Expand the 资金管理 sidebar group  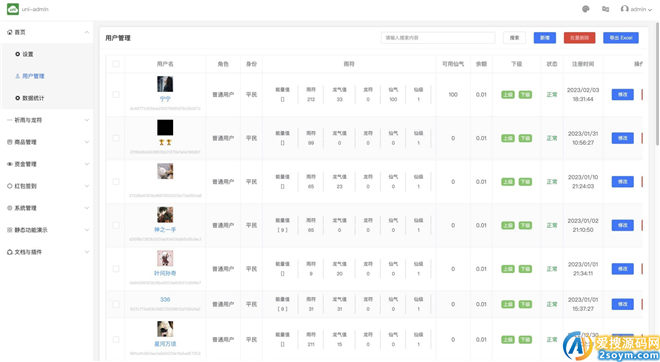coord(86,164)
